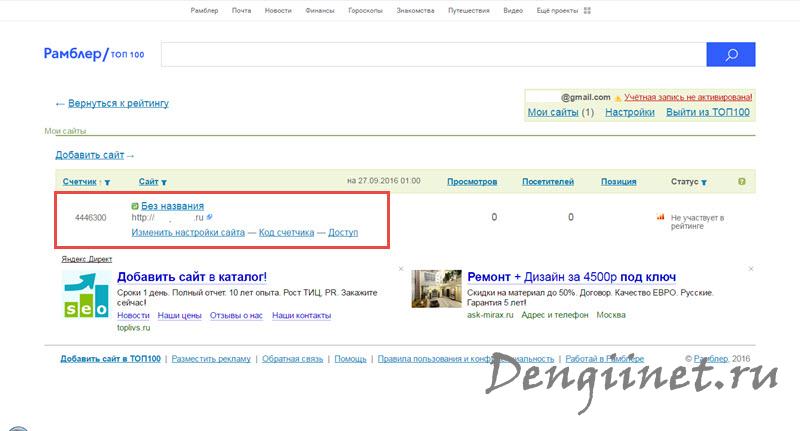
Task: Click Яндекс.Директ label link
Action: coord(87,259)
